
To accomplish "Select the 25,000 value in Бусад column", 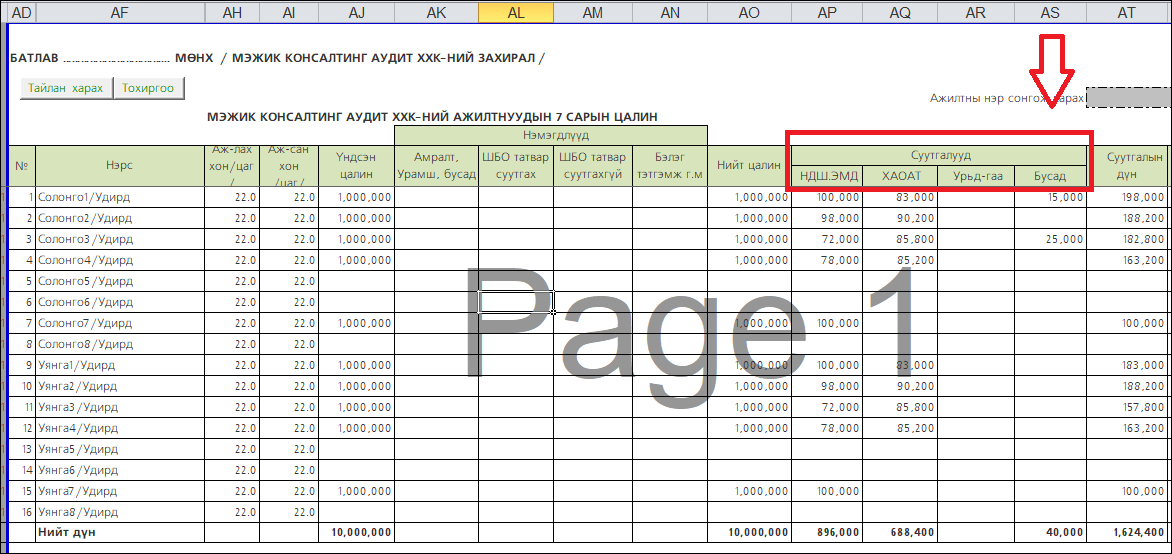I will pos(1050,239).
